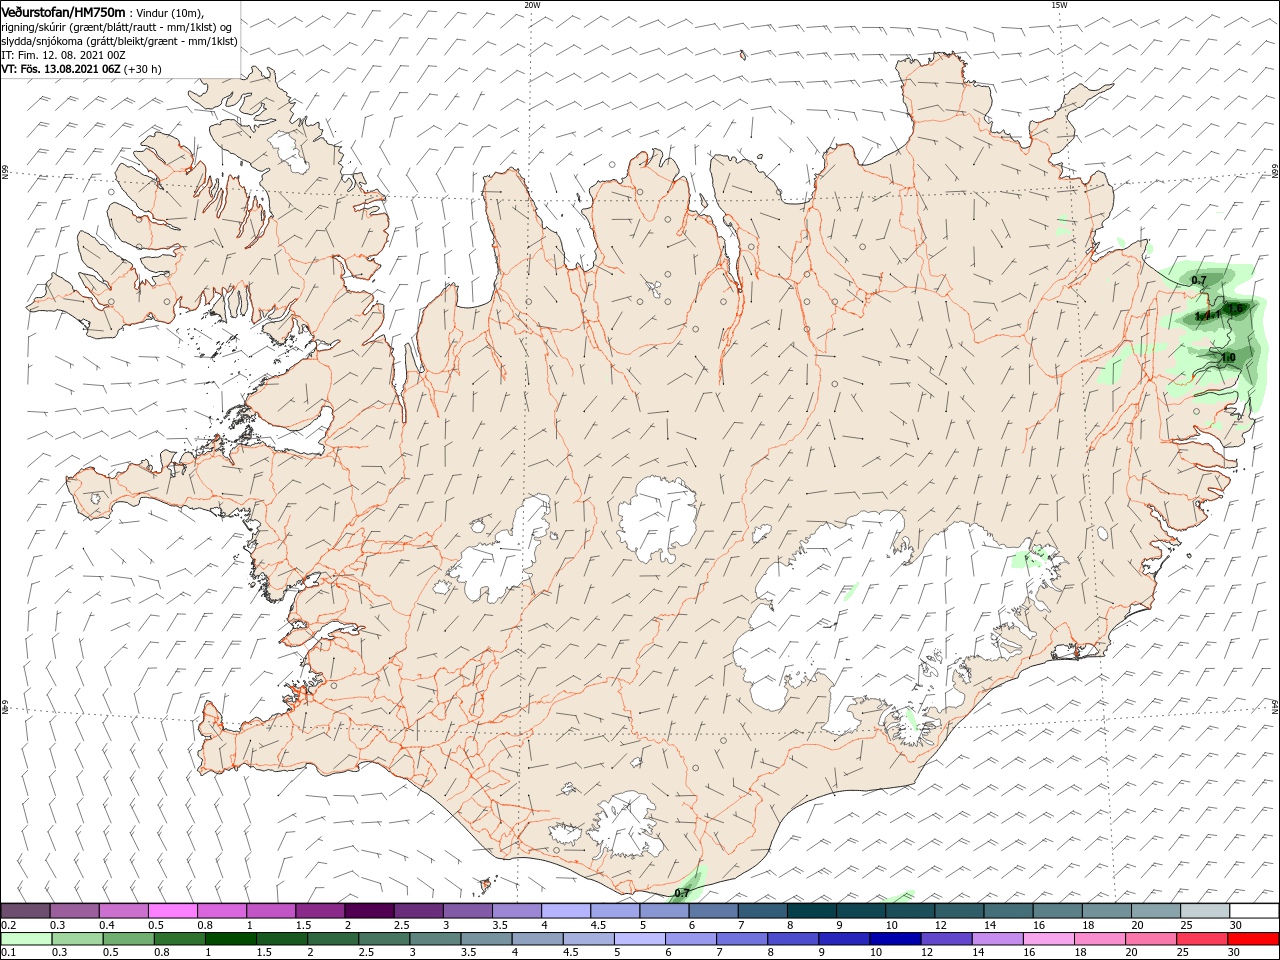
Task: Select the pale lavender snow swatch starting at 4
Action: (x=566, y=911)
